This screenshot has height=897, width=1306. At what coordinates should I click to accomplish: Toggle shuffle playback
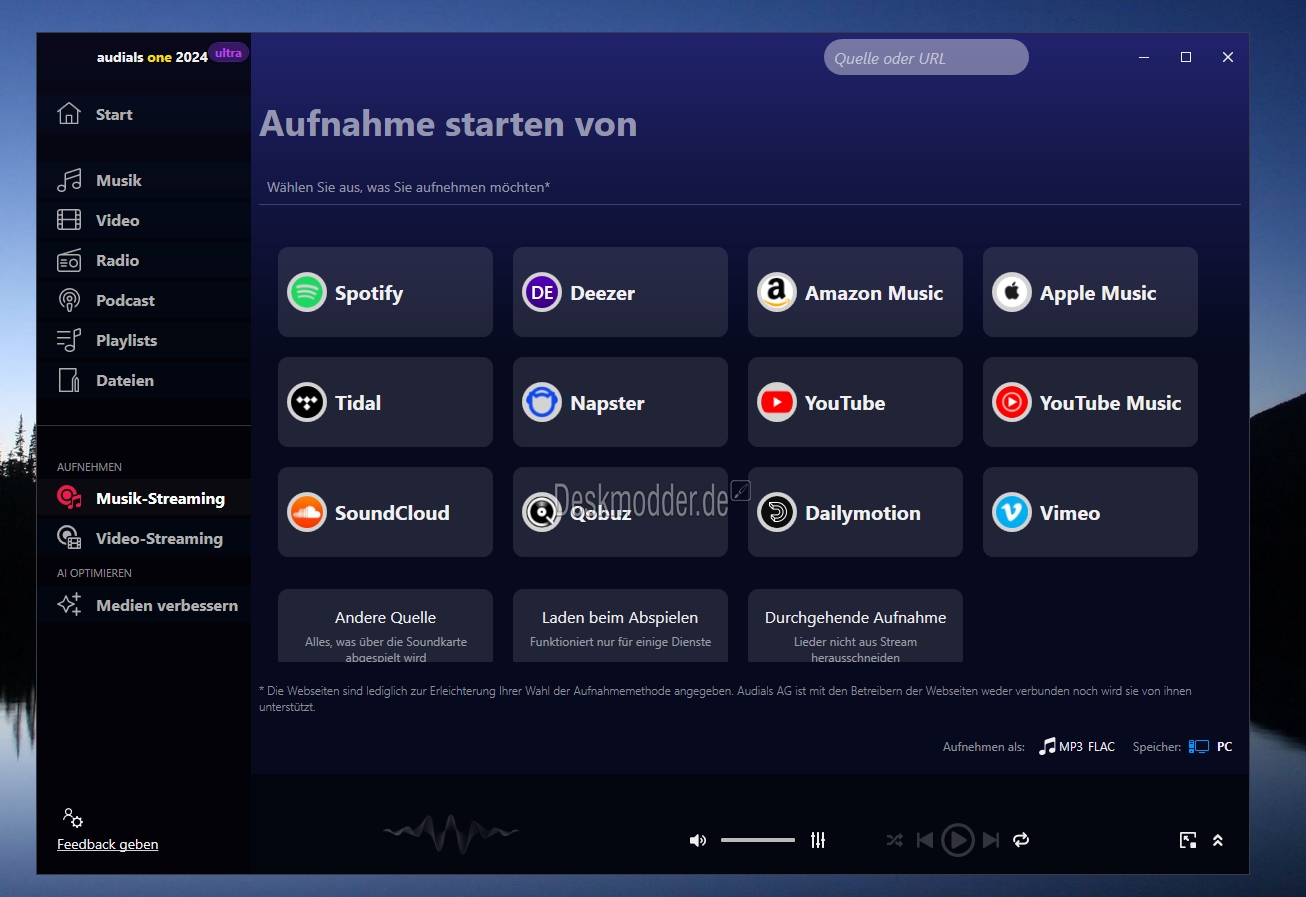[x=894, y=840]
